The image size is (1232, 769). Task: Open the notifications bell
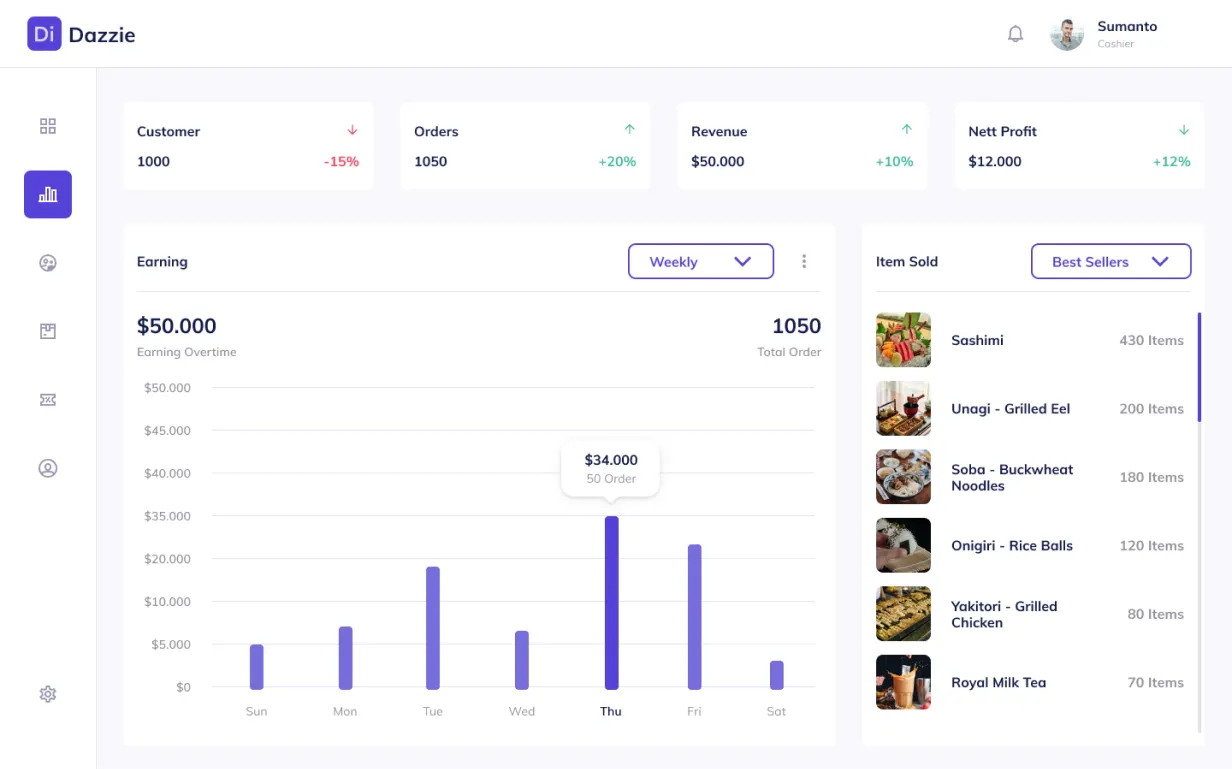(x=1015, y=34)
